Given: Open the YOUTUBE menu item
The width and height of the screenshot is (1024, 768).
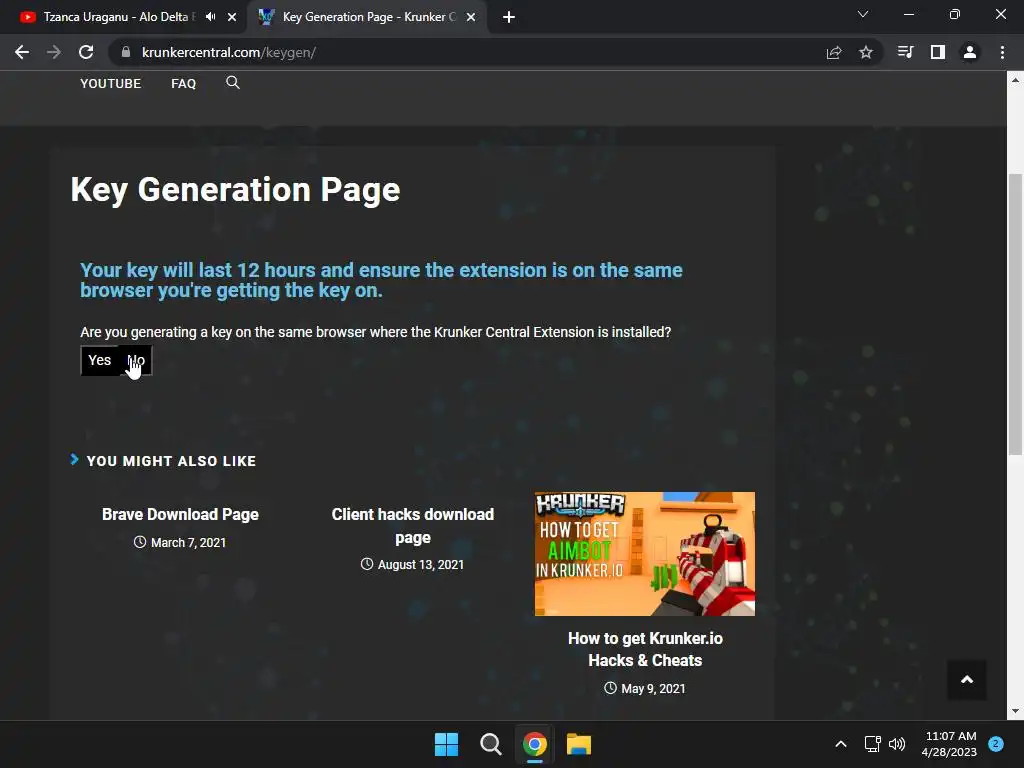Looking at the screenshot, I should [x=110, y=84].
